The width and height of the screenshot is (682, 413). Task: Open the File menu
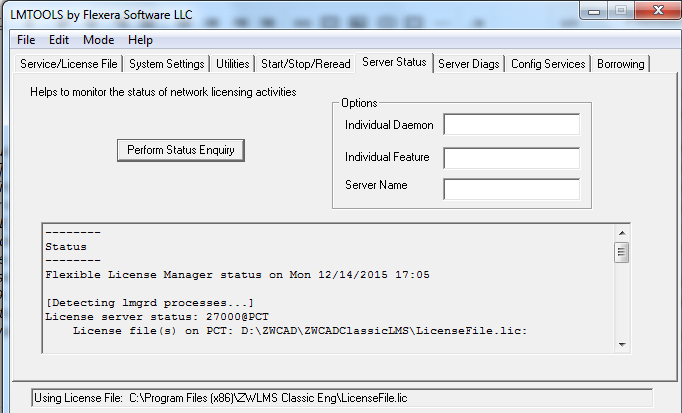[x=26, y=40]
